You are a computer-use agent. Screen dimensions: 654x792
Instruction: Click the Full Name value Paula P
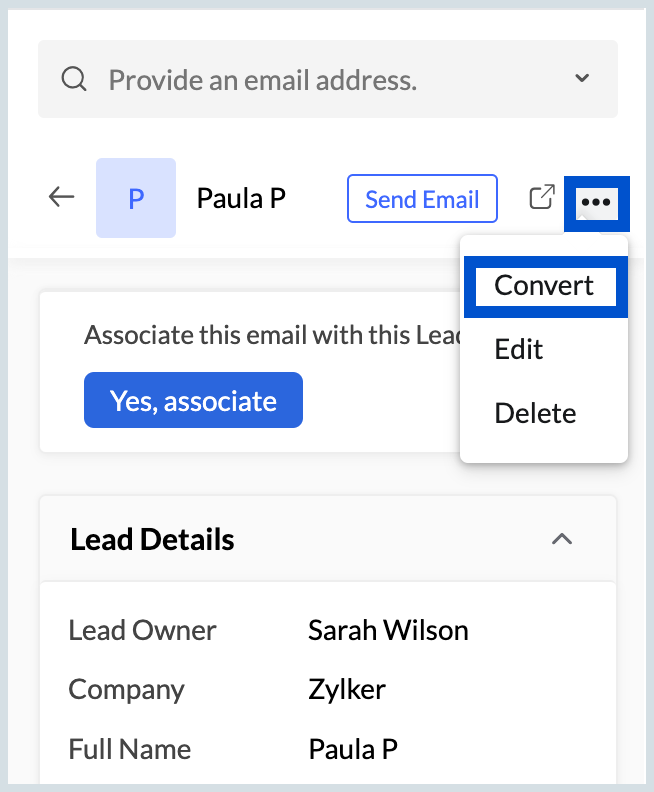(353, 749)
